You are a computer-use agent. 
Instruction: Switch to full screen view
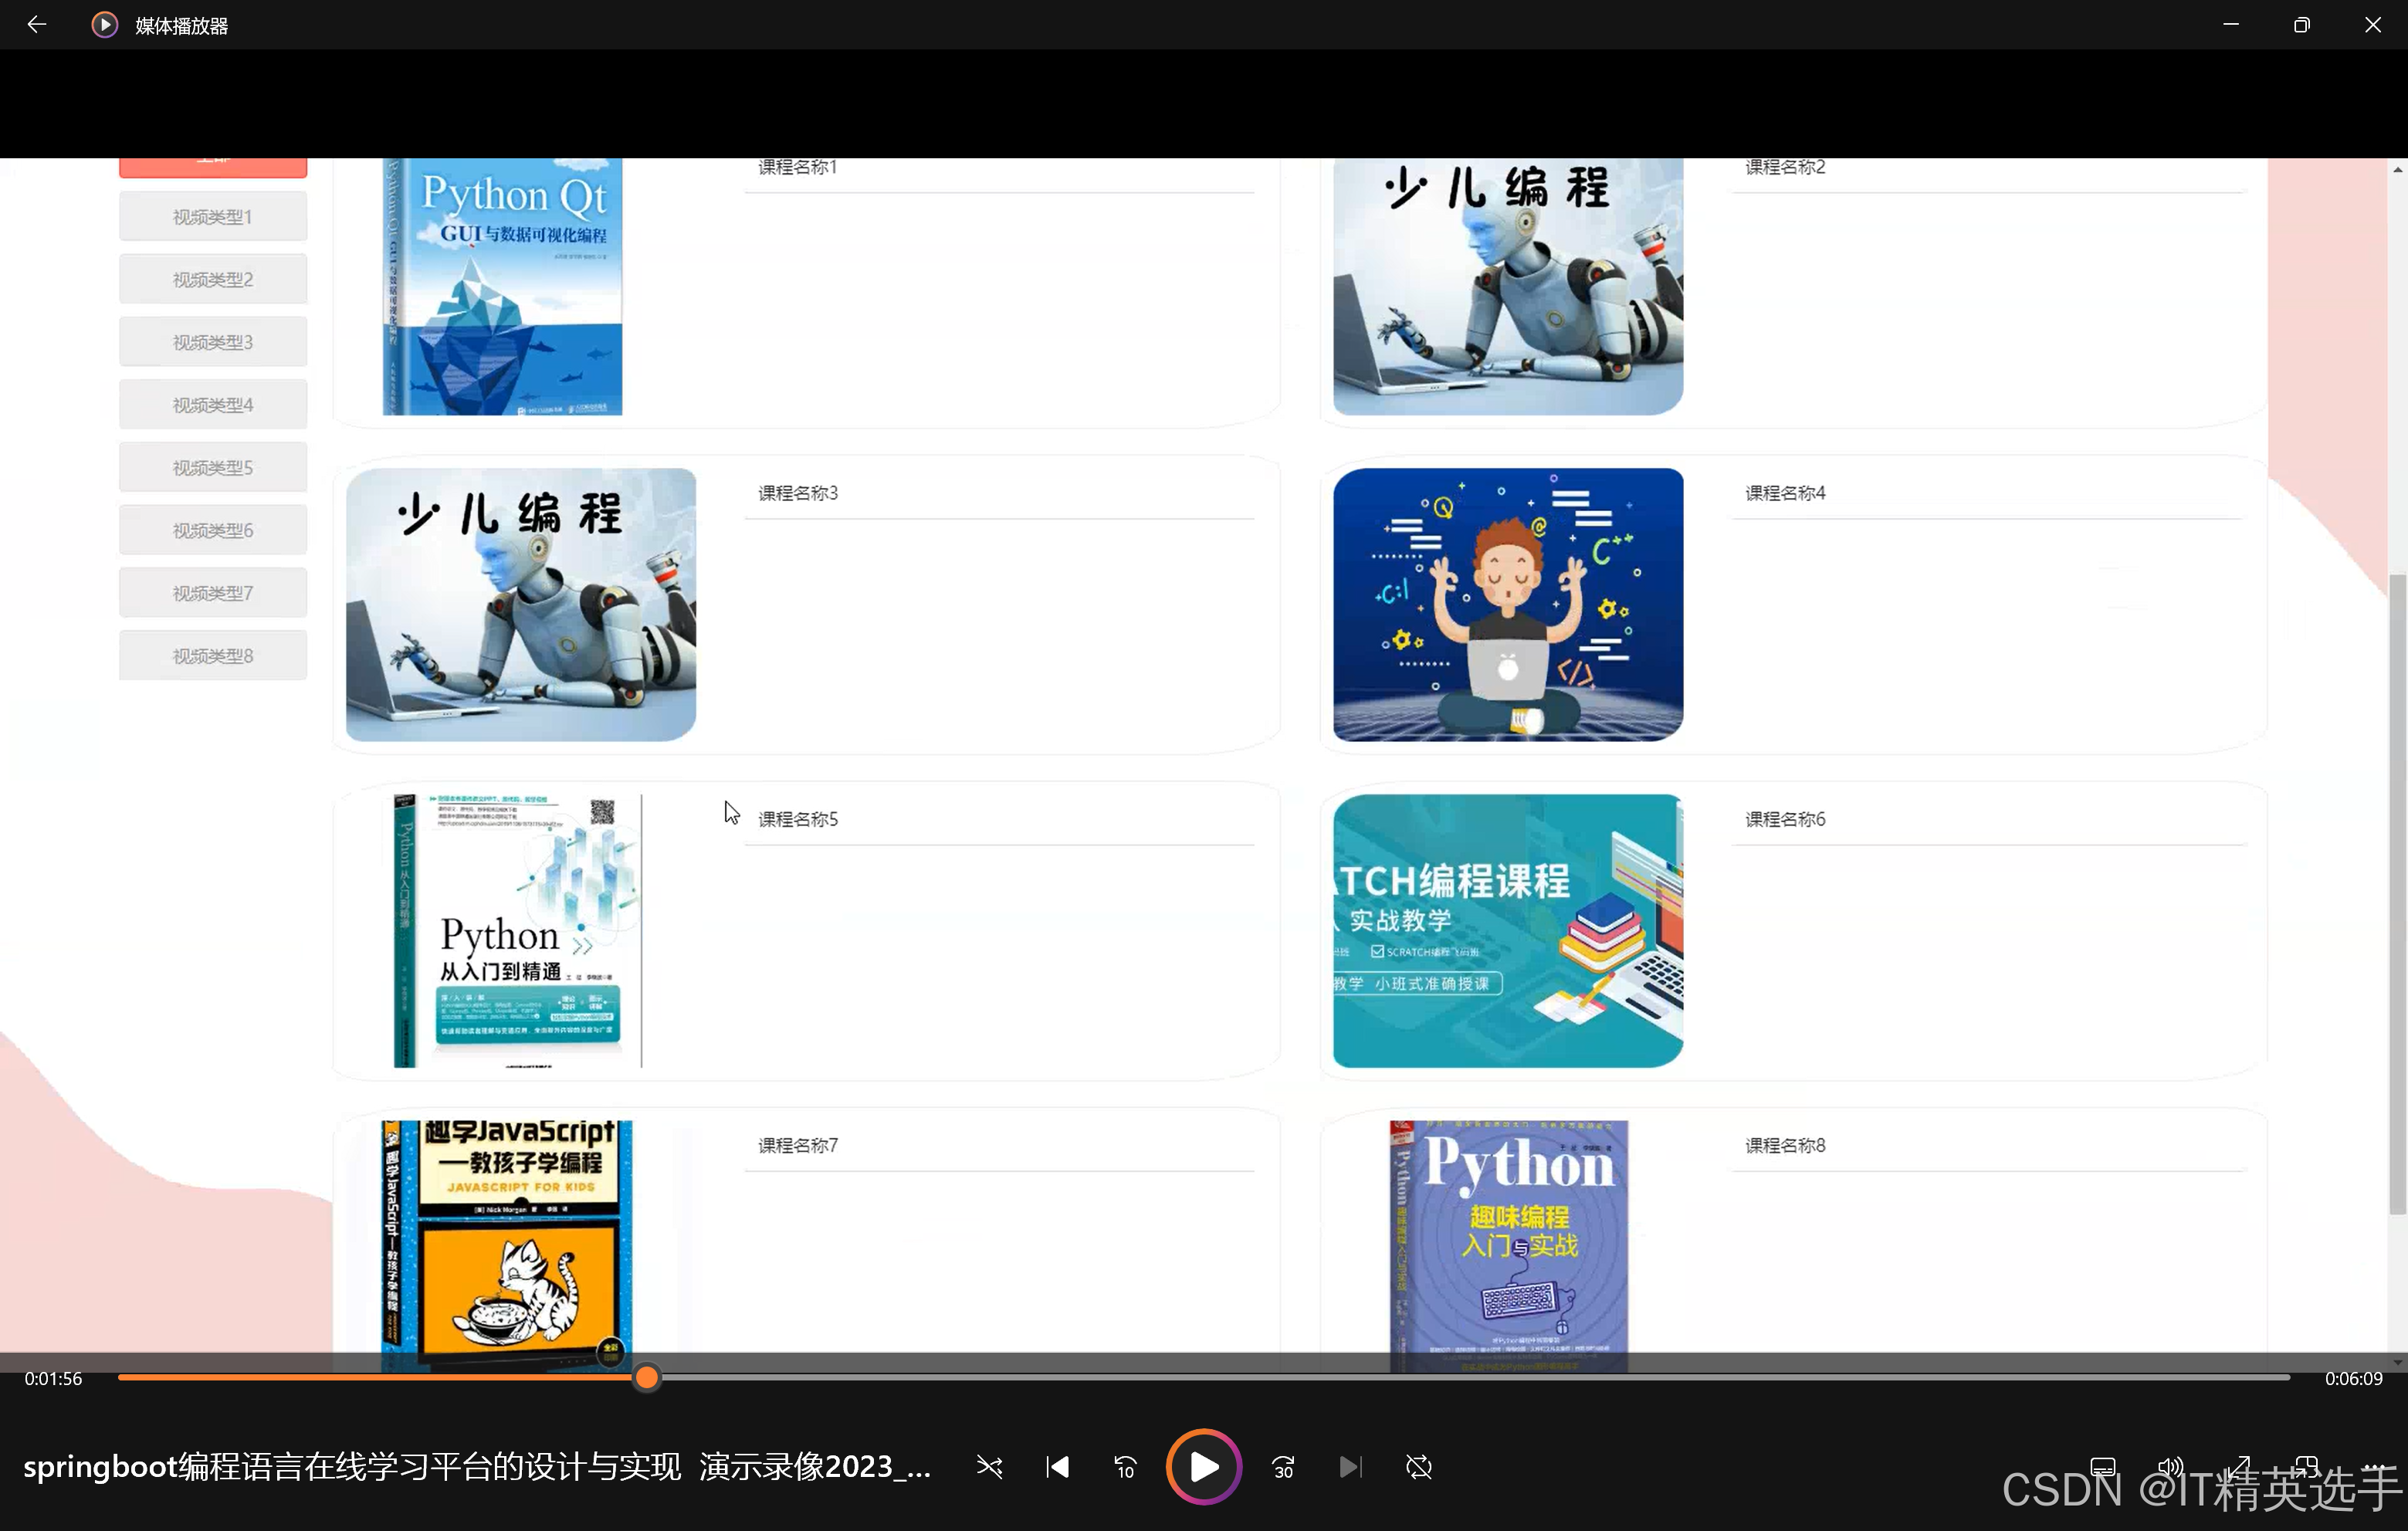coord(2239,1467)
